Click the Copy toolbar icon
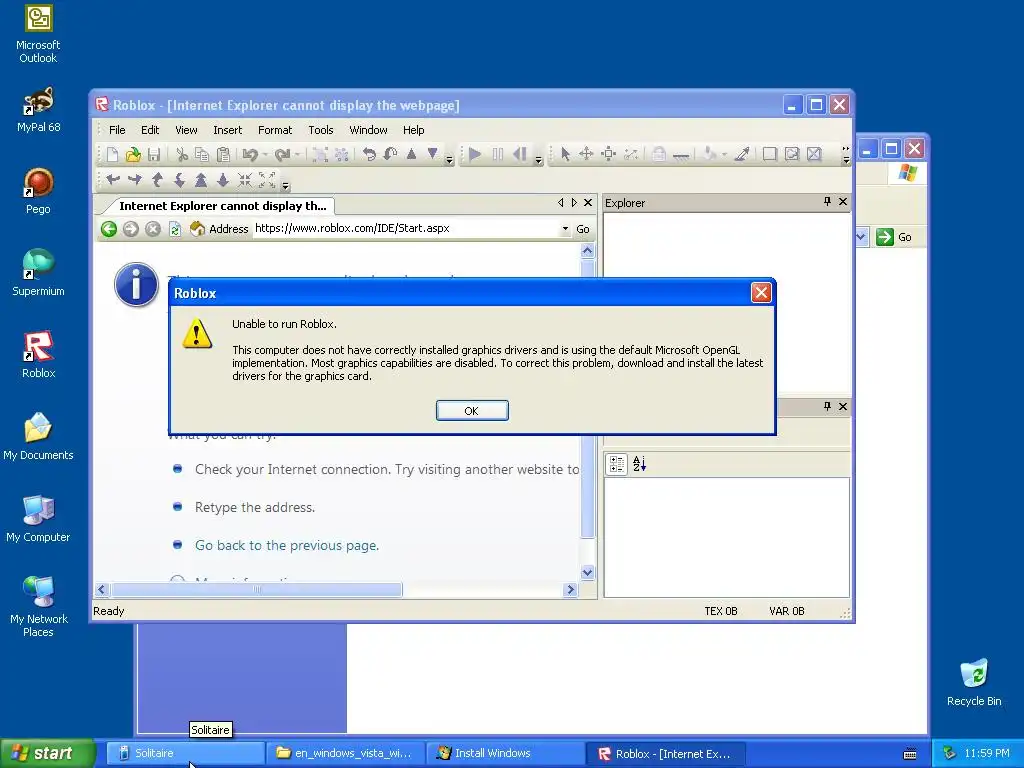1024x768 pixels. [x=202, y=154]
